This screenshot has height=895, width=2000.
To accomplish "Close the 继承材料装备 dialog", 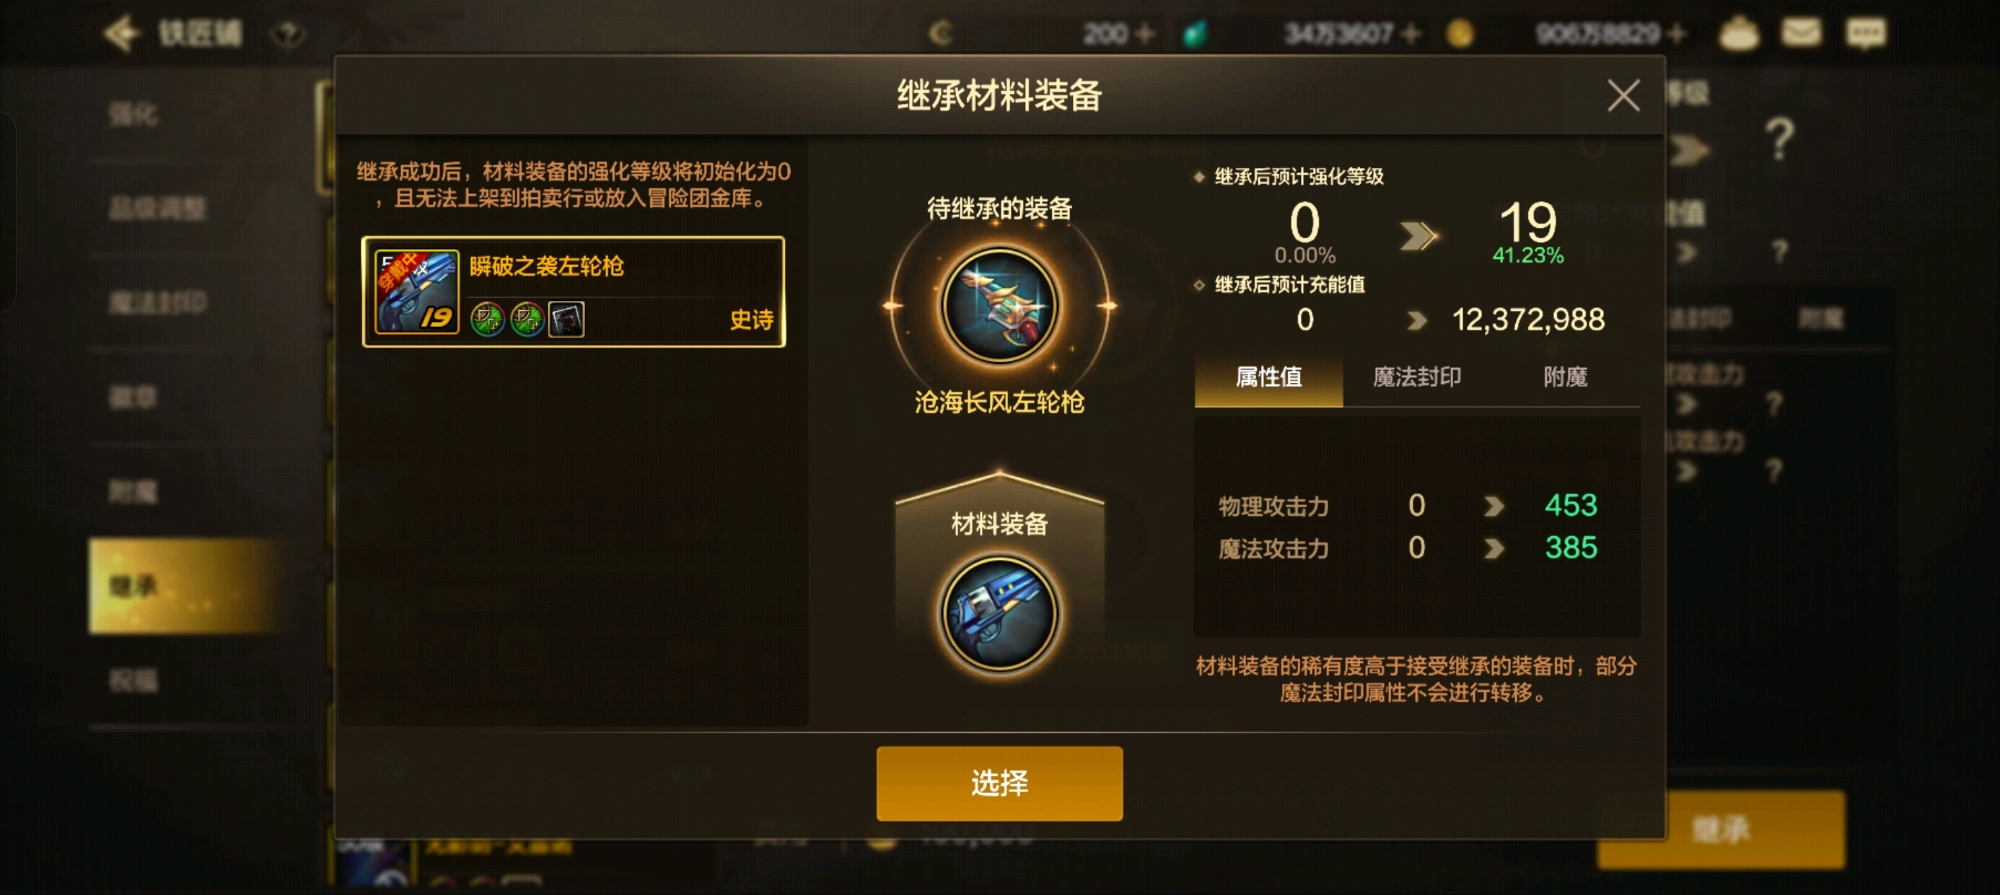I will [x=1623, y=96].
